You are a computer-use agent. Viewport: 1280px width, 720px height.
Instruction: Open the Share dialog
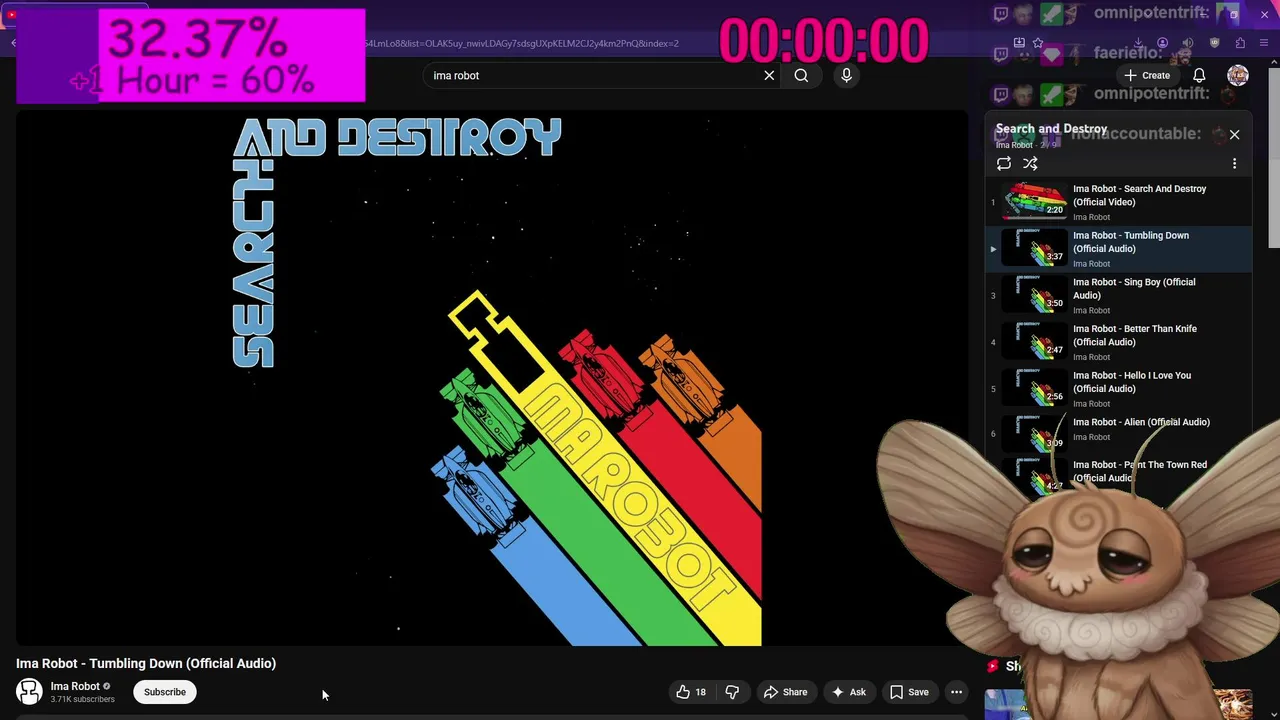click(785, 692)
